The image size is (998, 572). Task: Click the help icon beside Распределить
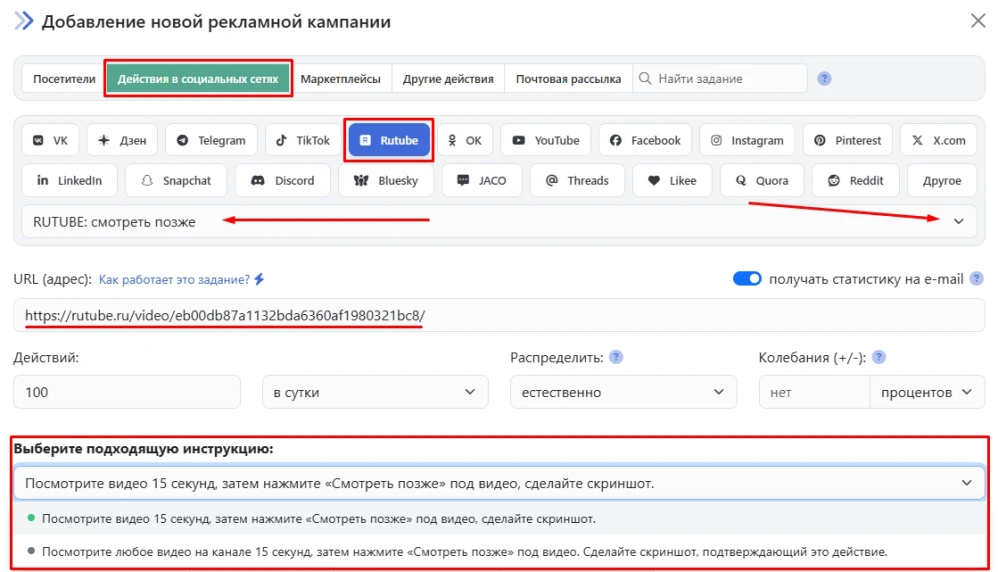(616, 357)
